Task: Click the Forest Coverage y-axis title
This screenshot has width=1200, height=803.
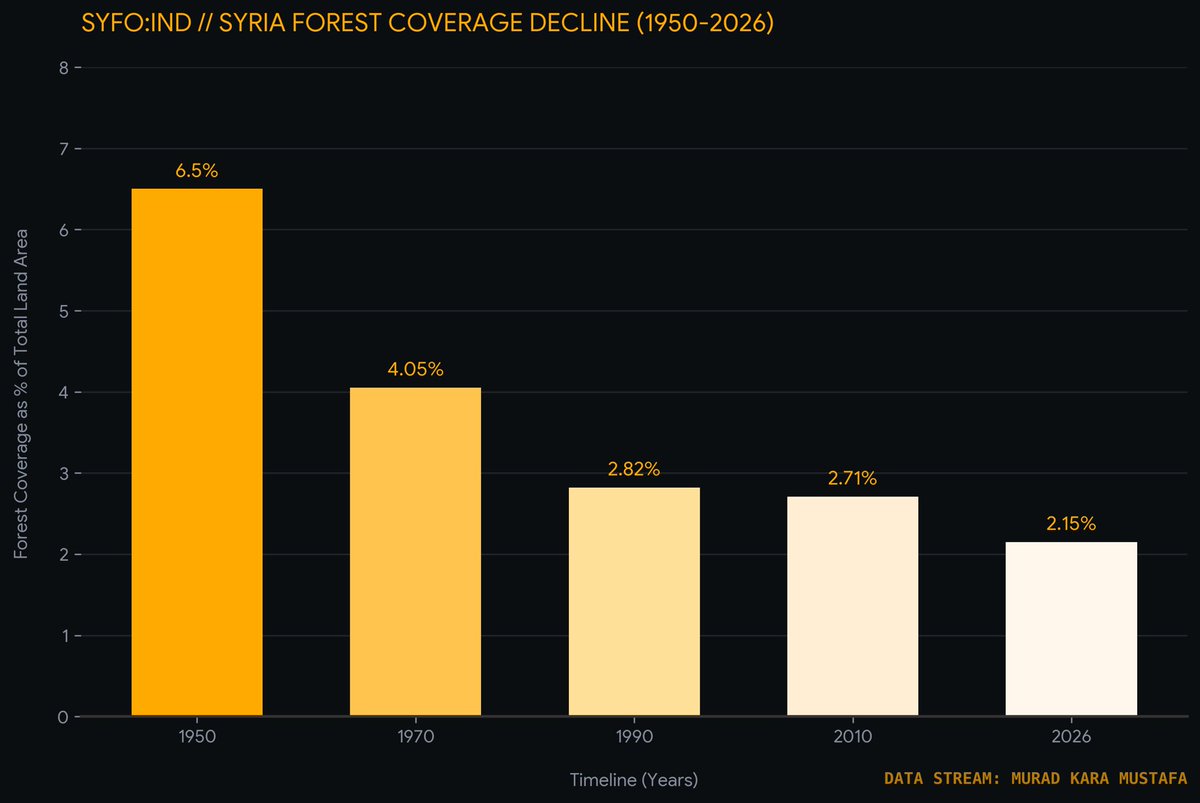Action: [x=21, y=392]
